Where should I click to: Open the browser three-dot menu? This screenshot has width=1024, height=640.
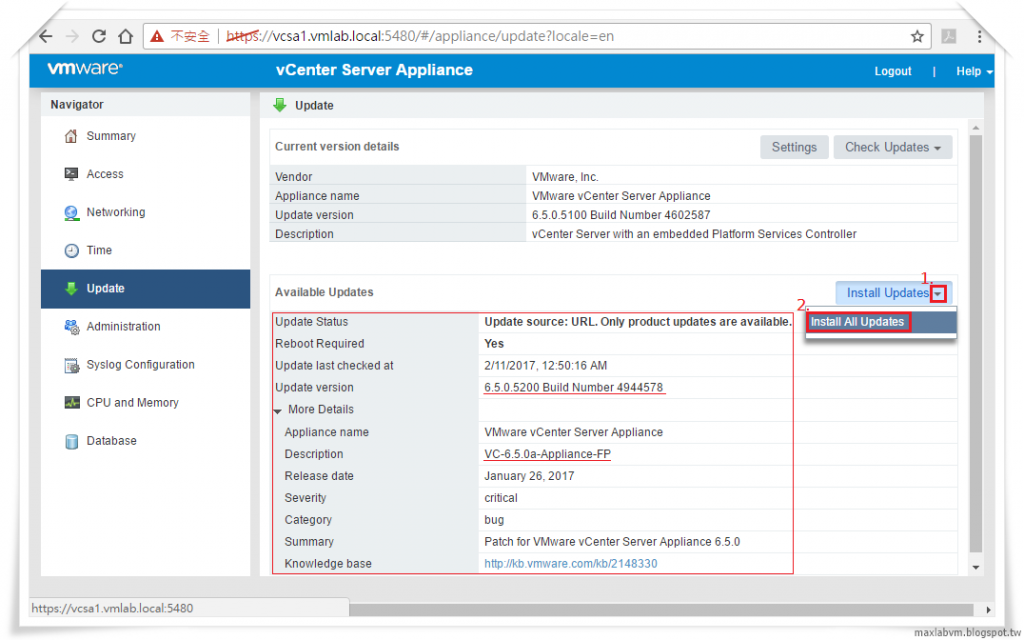[x=979, y=37]
